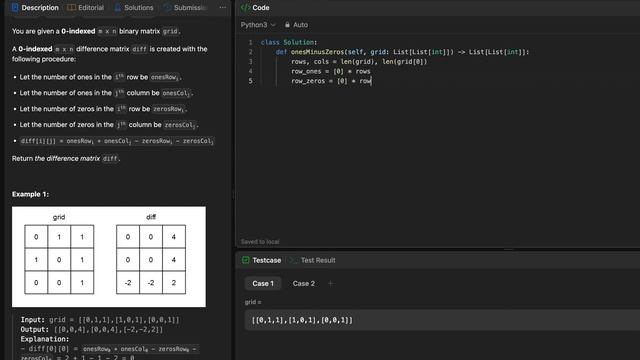Place cursor at end of line 5 code

click(x=372, y=81)
